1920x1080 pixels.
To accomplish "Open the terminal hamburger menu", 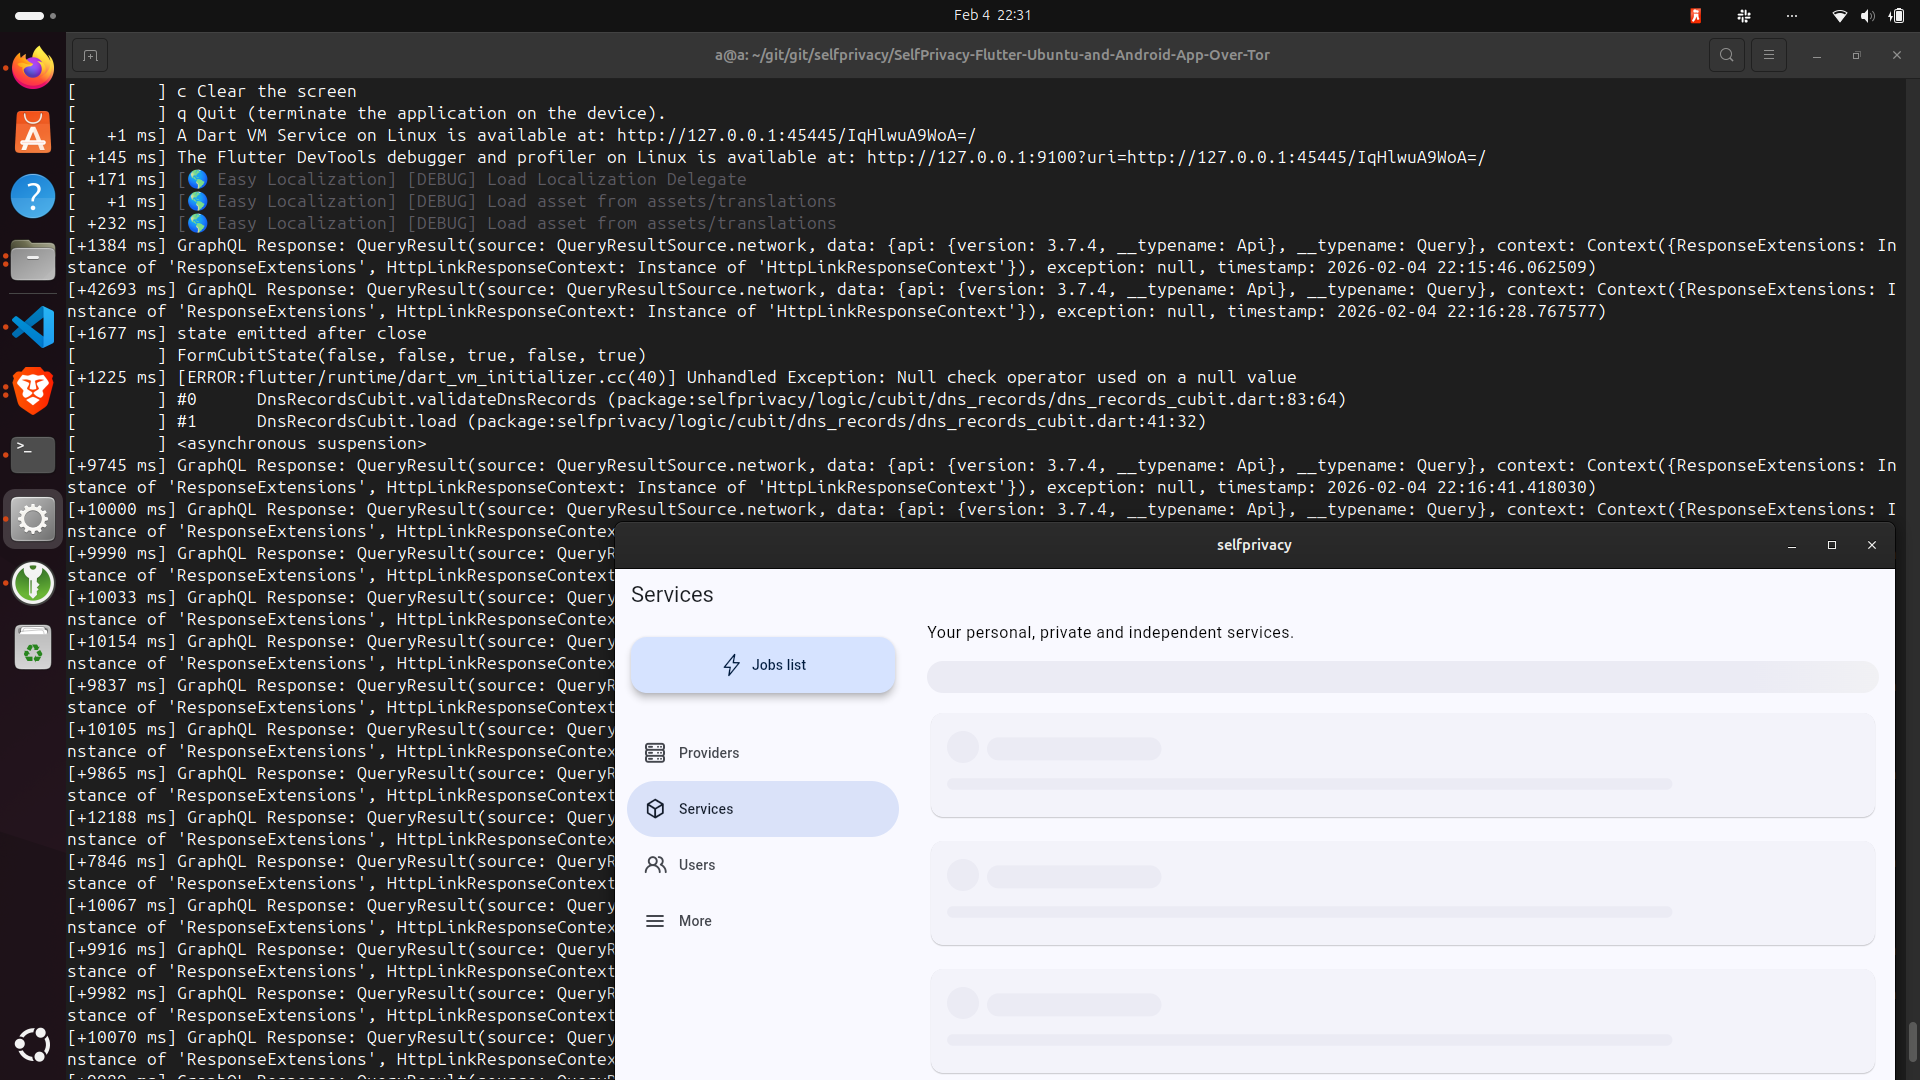I will coord(1768,55).
